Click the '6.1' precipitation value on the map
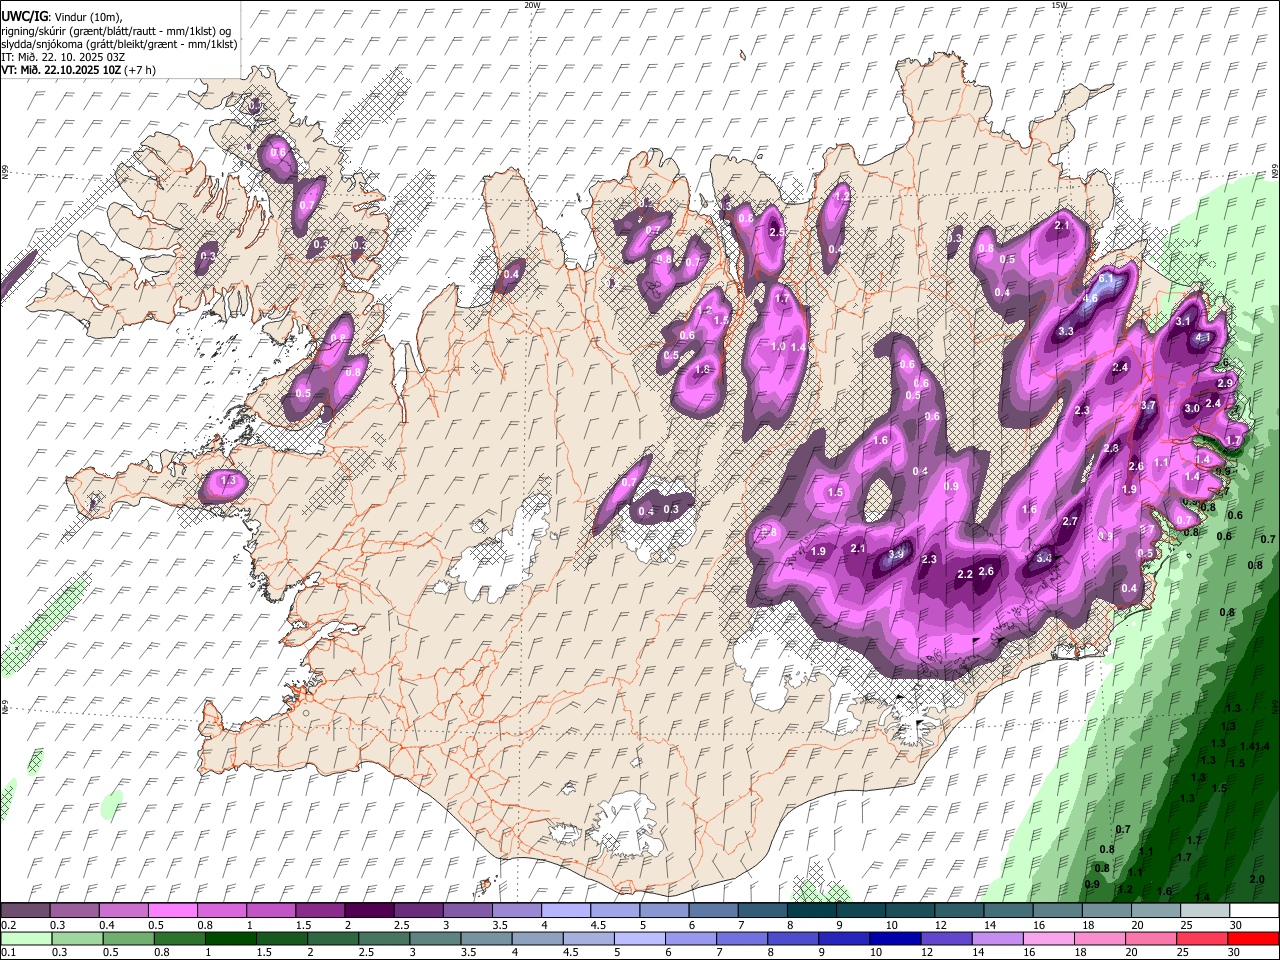The width and height of the screenshot is (1280, 960). click(x=1108, y=280)
